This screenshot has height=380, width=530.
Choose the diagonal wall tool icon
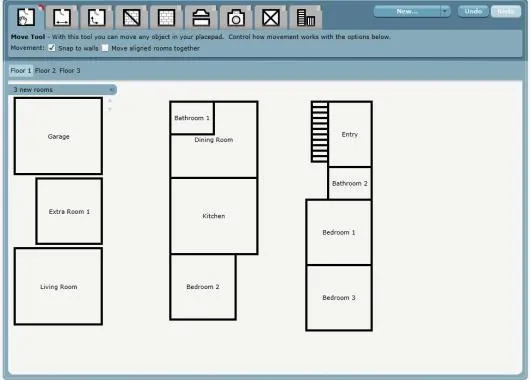[x=131, y=18]
